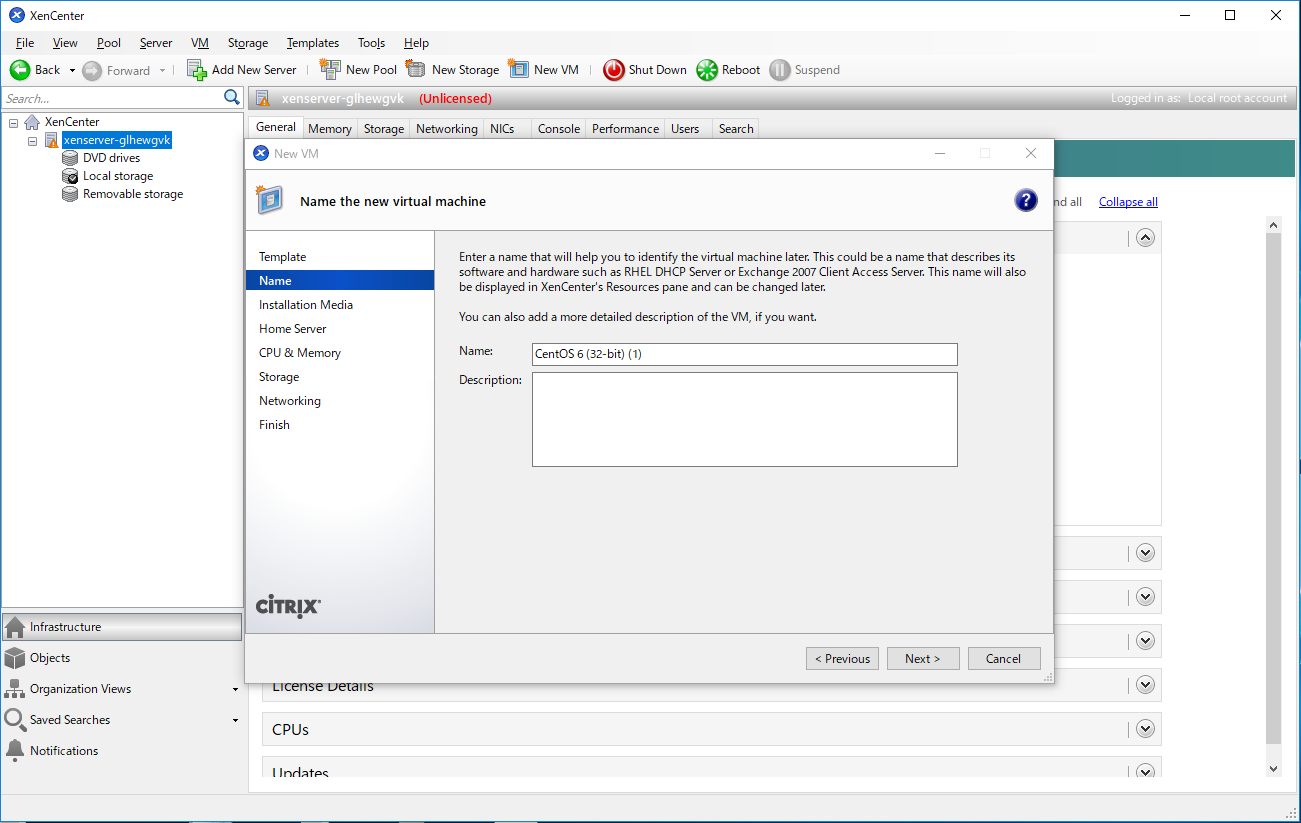Click the Saved Searches magnifier icon
Image resolution: width=1301 pixels, height=823 pixels.
[15, 719]
